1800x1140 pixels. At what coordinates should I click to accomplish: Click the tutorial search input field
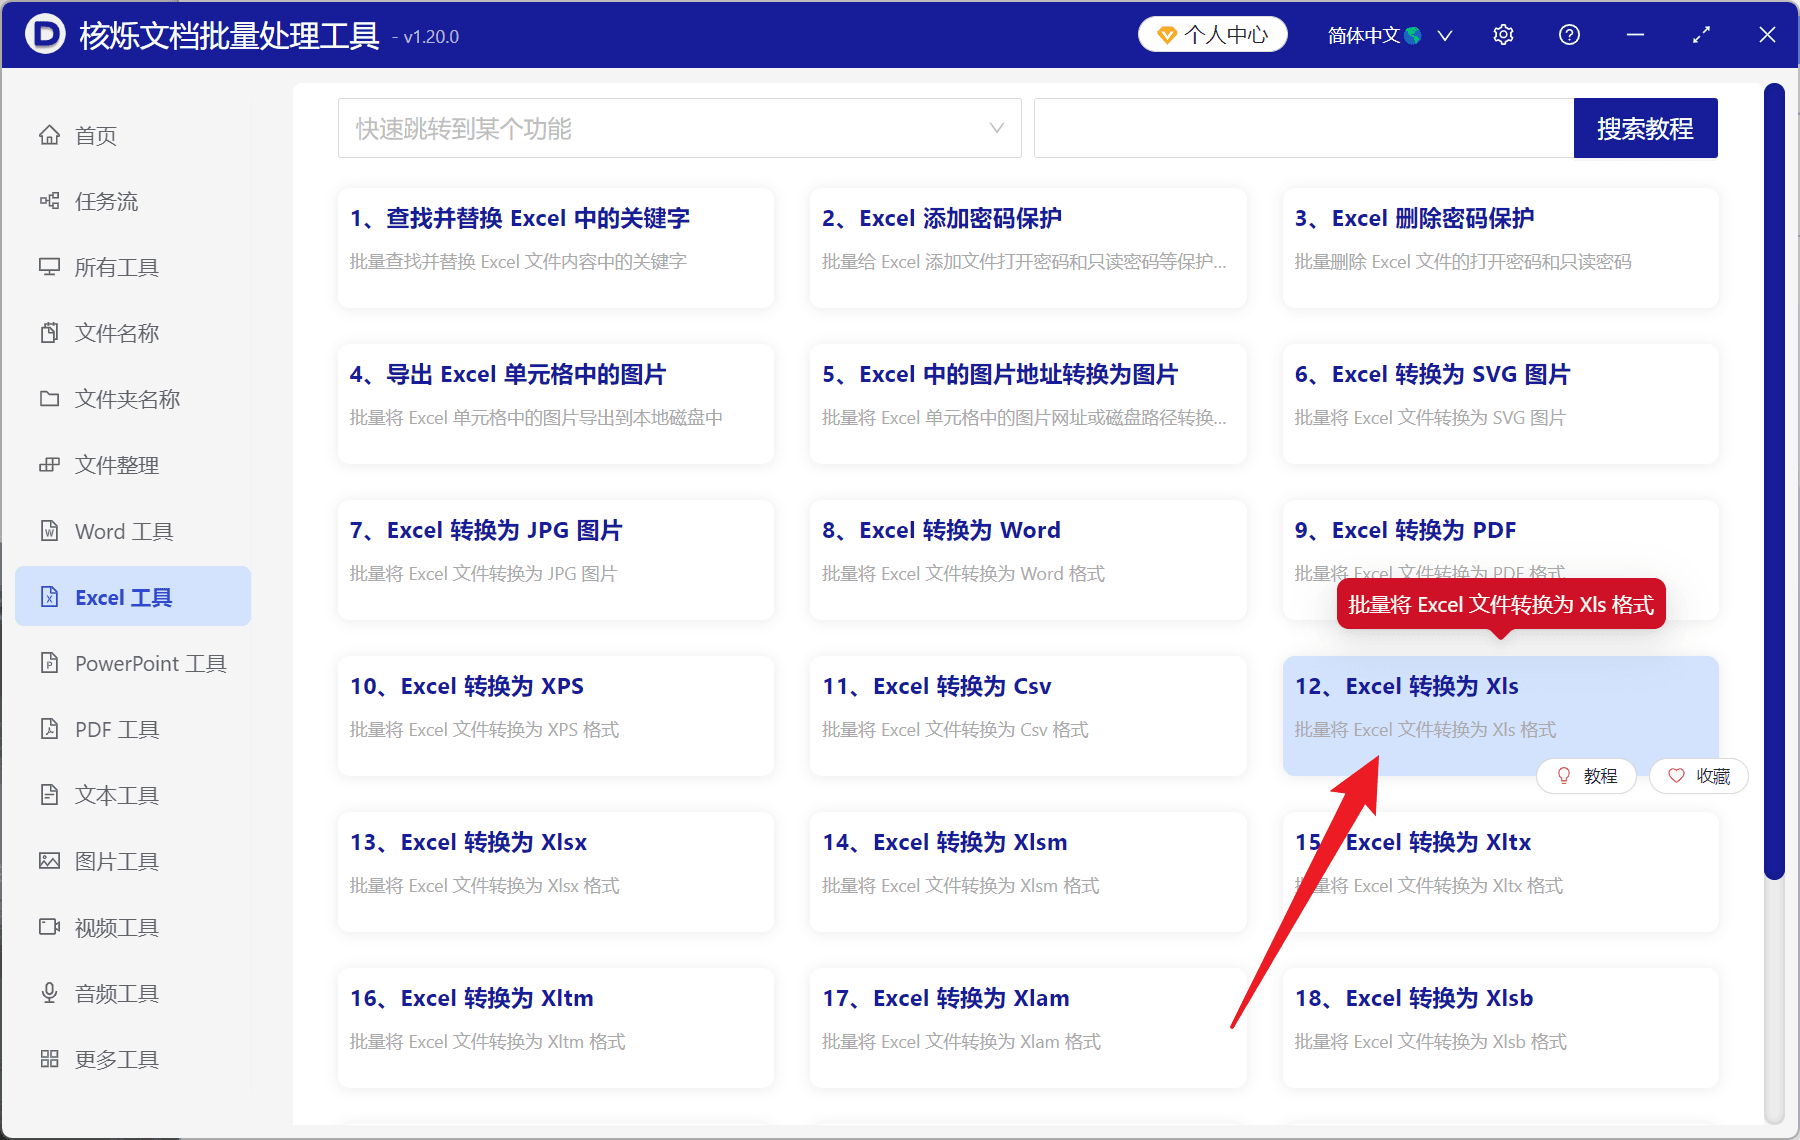[1304, 128]
